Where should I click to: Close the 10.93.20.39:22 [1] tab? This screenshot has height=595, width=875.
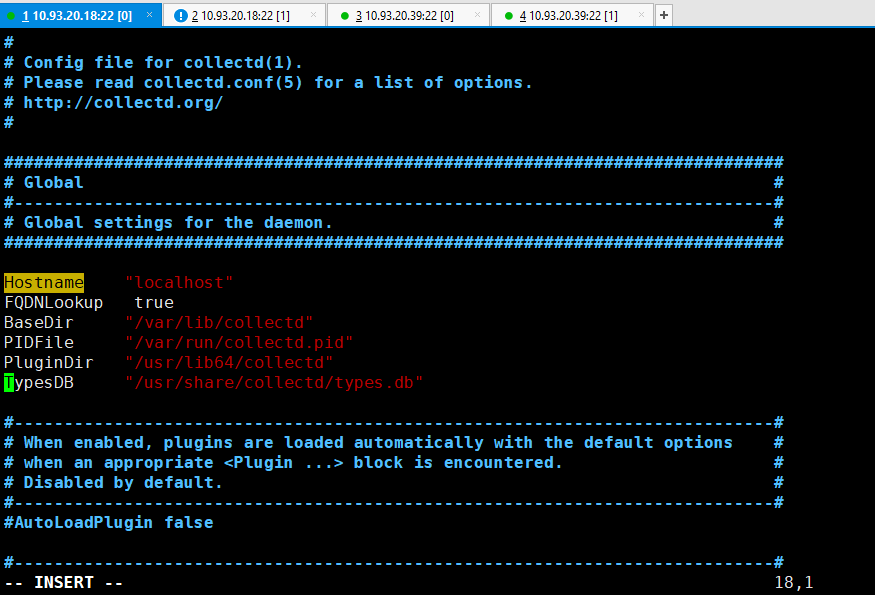(640, 16)
